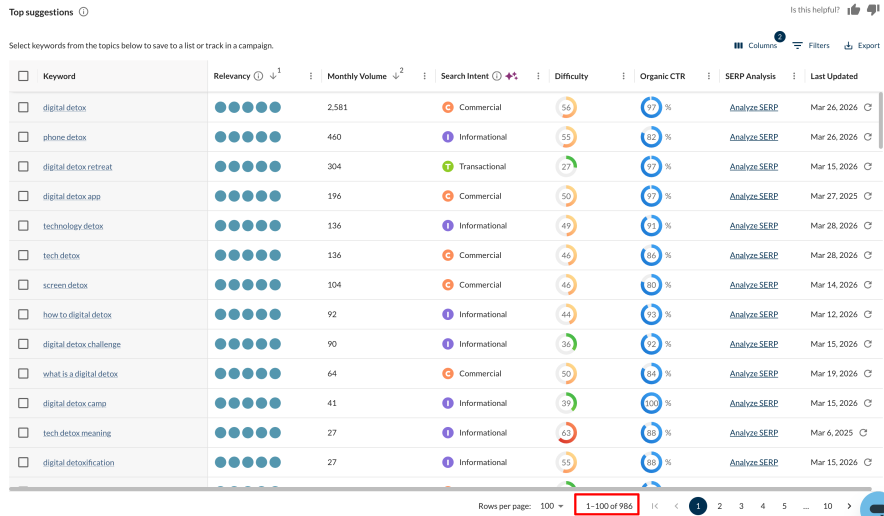Go to page 4

[762, 506]
